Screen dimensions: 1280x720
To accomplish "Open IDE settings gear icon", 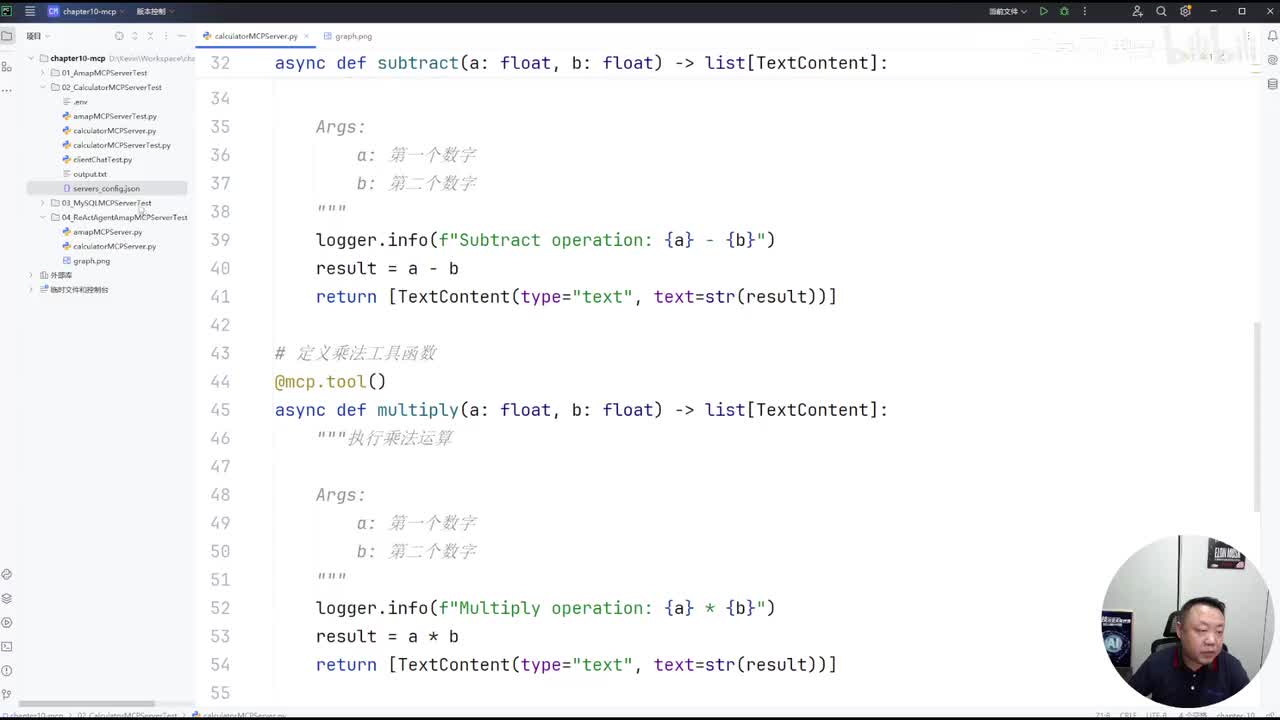I will pyautogui.click(x=1185, y=11).
